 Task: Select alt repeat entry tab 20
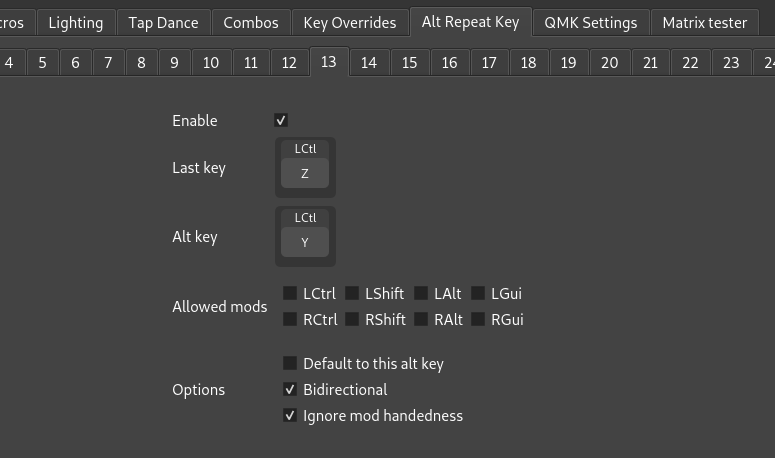click(609, 63)
